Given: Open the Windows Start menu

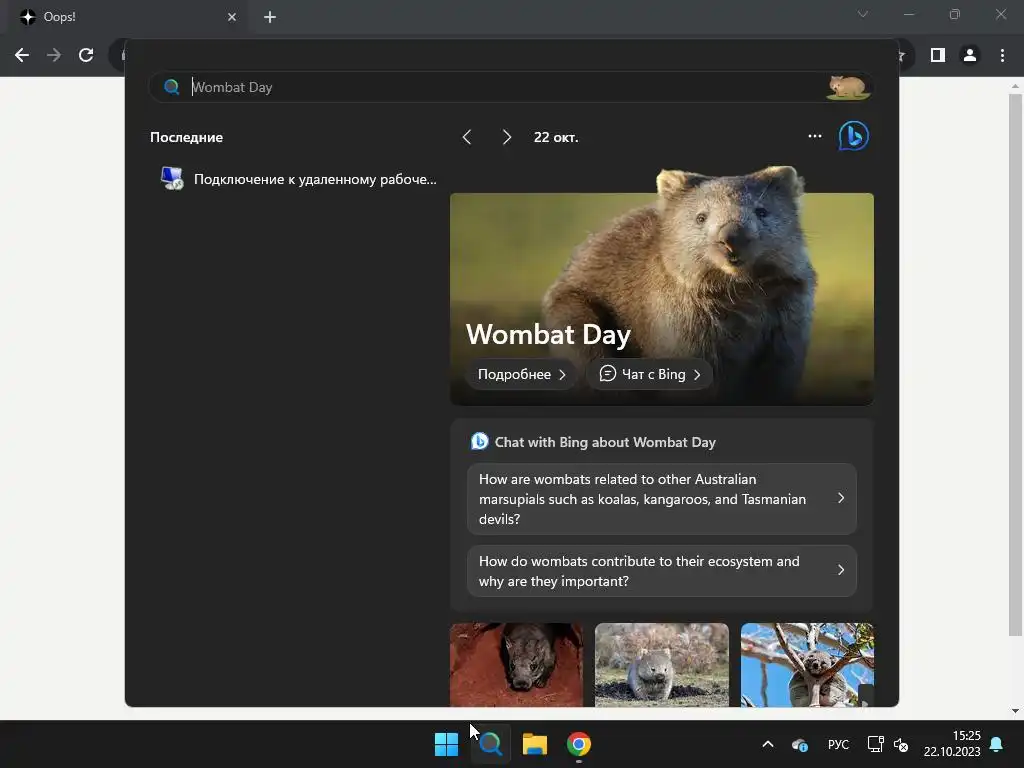Looking at the screenshot, I should (447, 744).
